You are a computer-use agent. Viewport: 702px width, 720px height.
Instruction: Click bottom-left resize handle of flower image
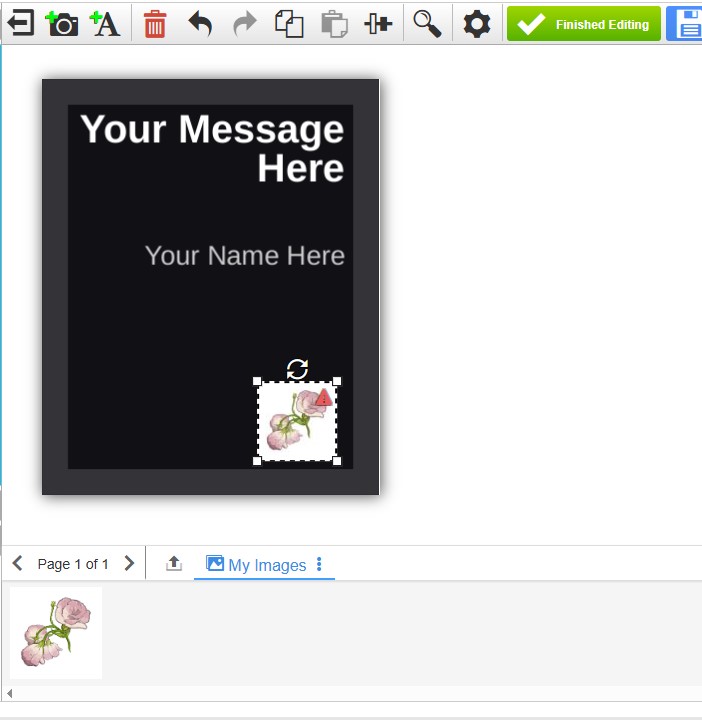pyautogui.click(x=257, y=461)
